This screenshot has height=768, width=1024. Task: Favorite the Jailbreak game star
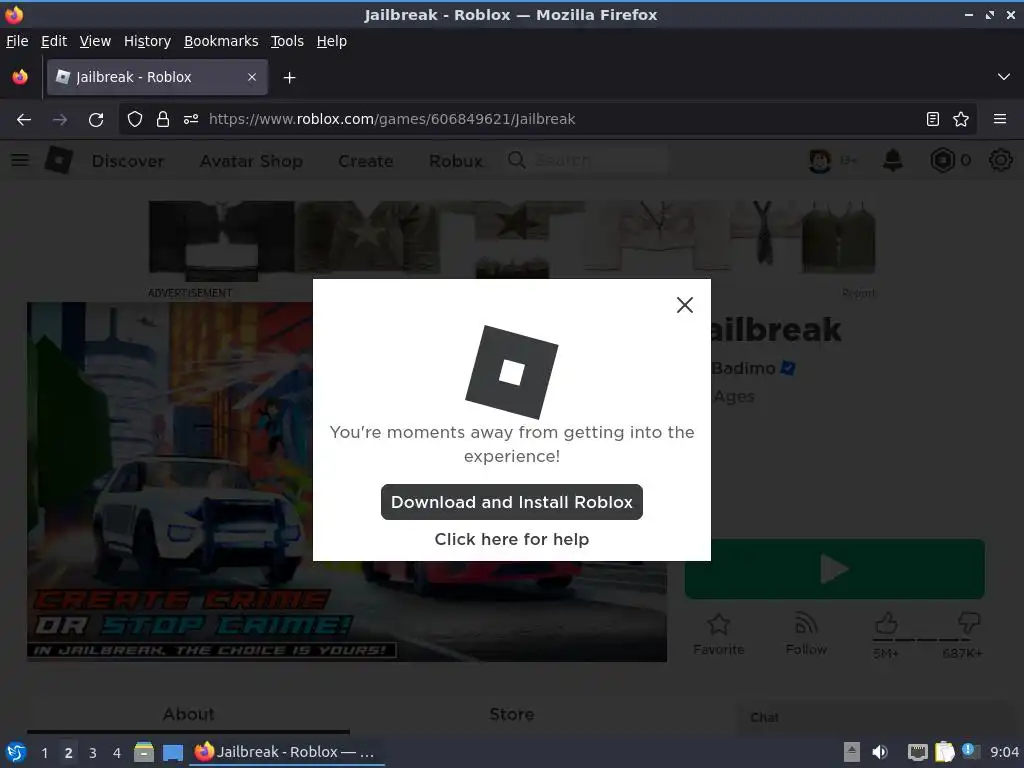pyautogui.click(x=718, y=634)
